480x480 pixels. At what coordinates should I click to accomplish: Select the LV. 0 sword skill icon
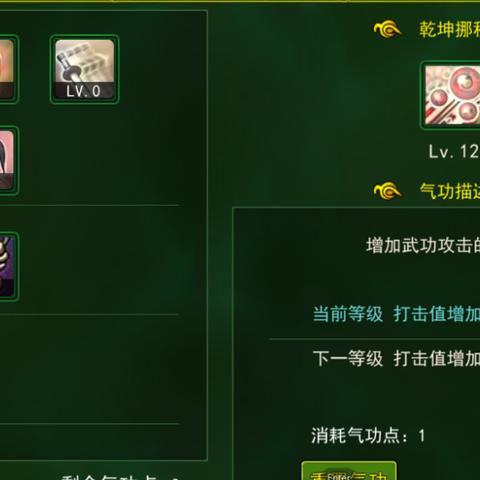pyautogui.click(x=84, y=69)
